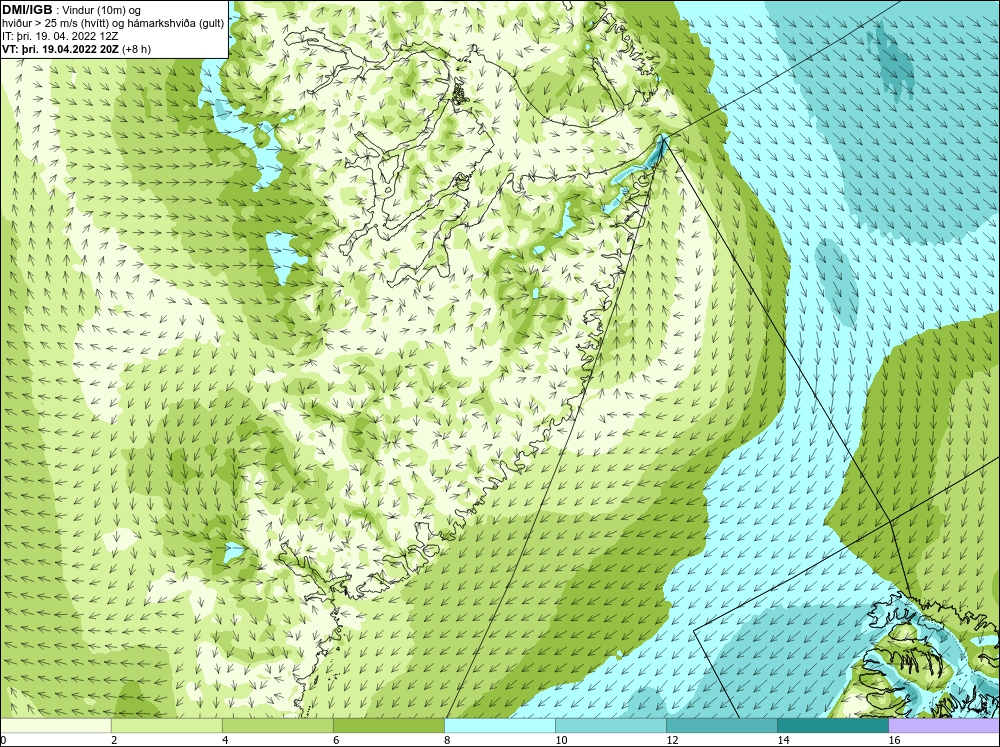Image resolution: width=1000 pixels, height=747 pixels.
Task: Click the legend scale label '8'
Action: click(447, 740)
